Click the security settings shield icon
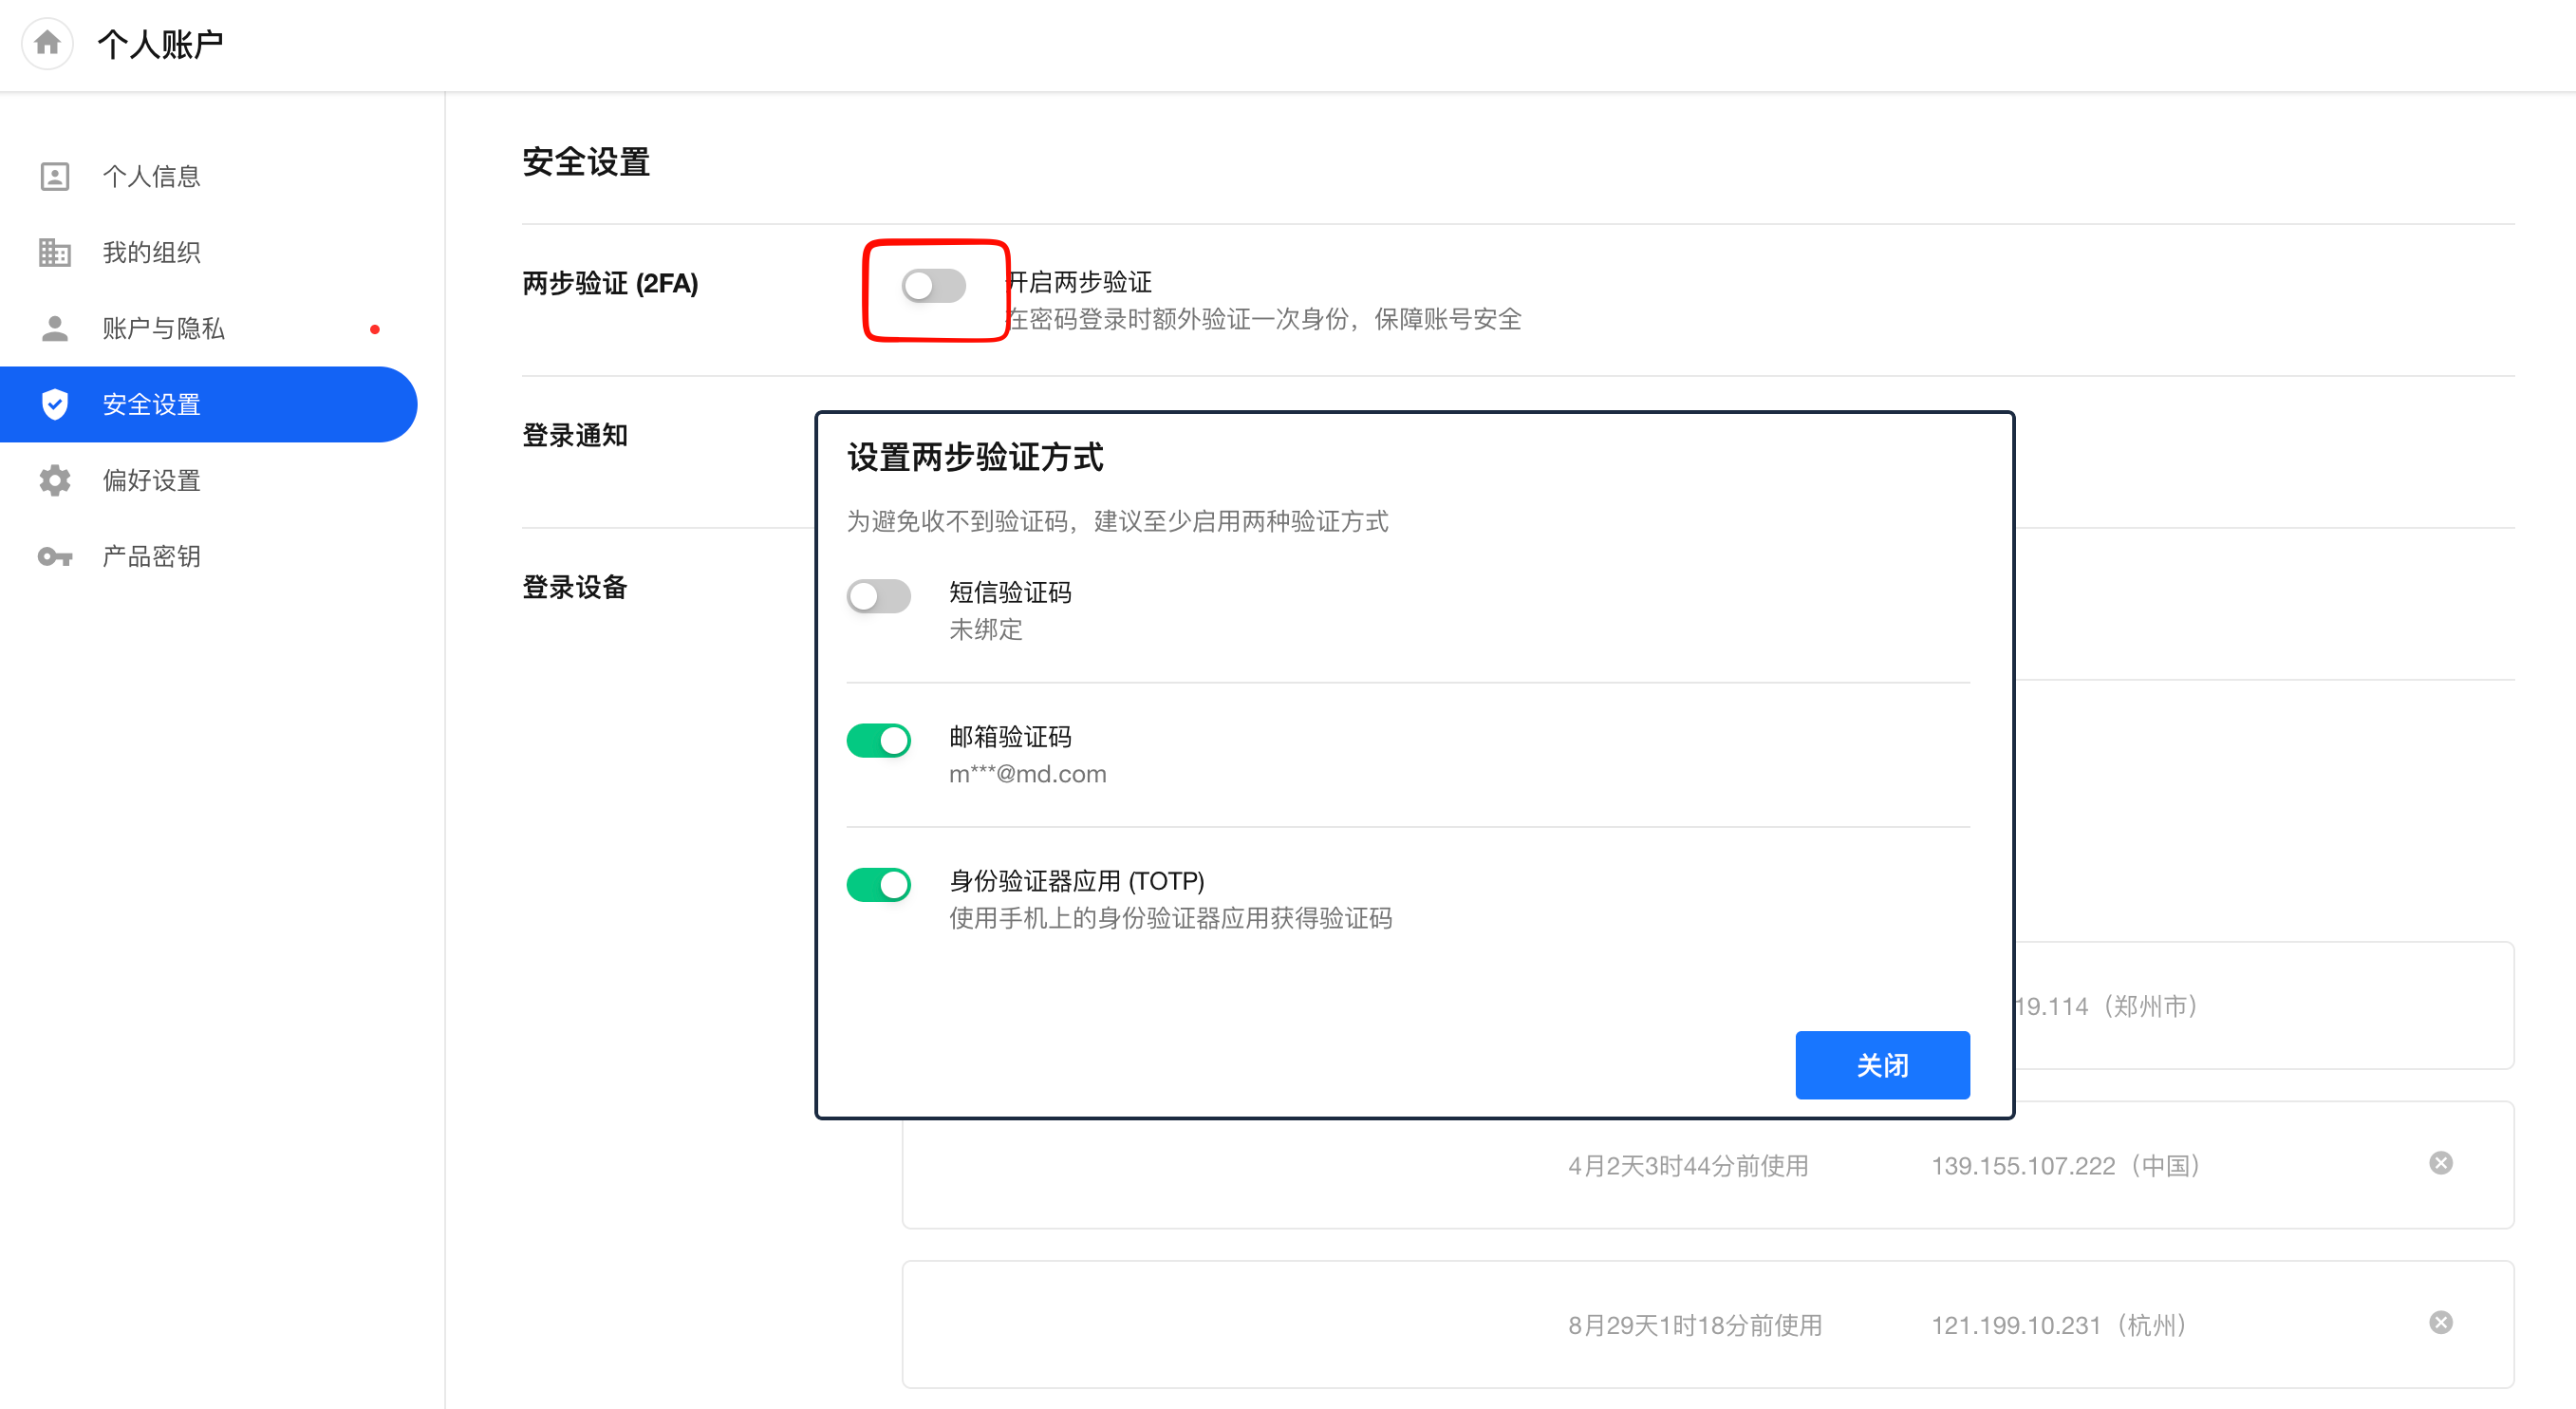 coord(54,404)
